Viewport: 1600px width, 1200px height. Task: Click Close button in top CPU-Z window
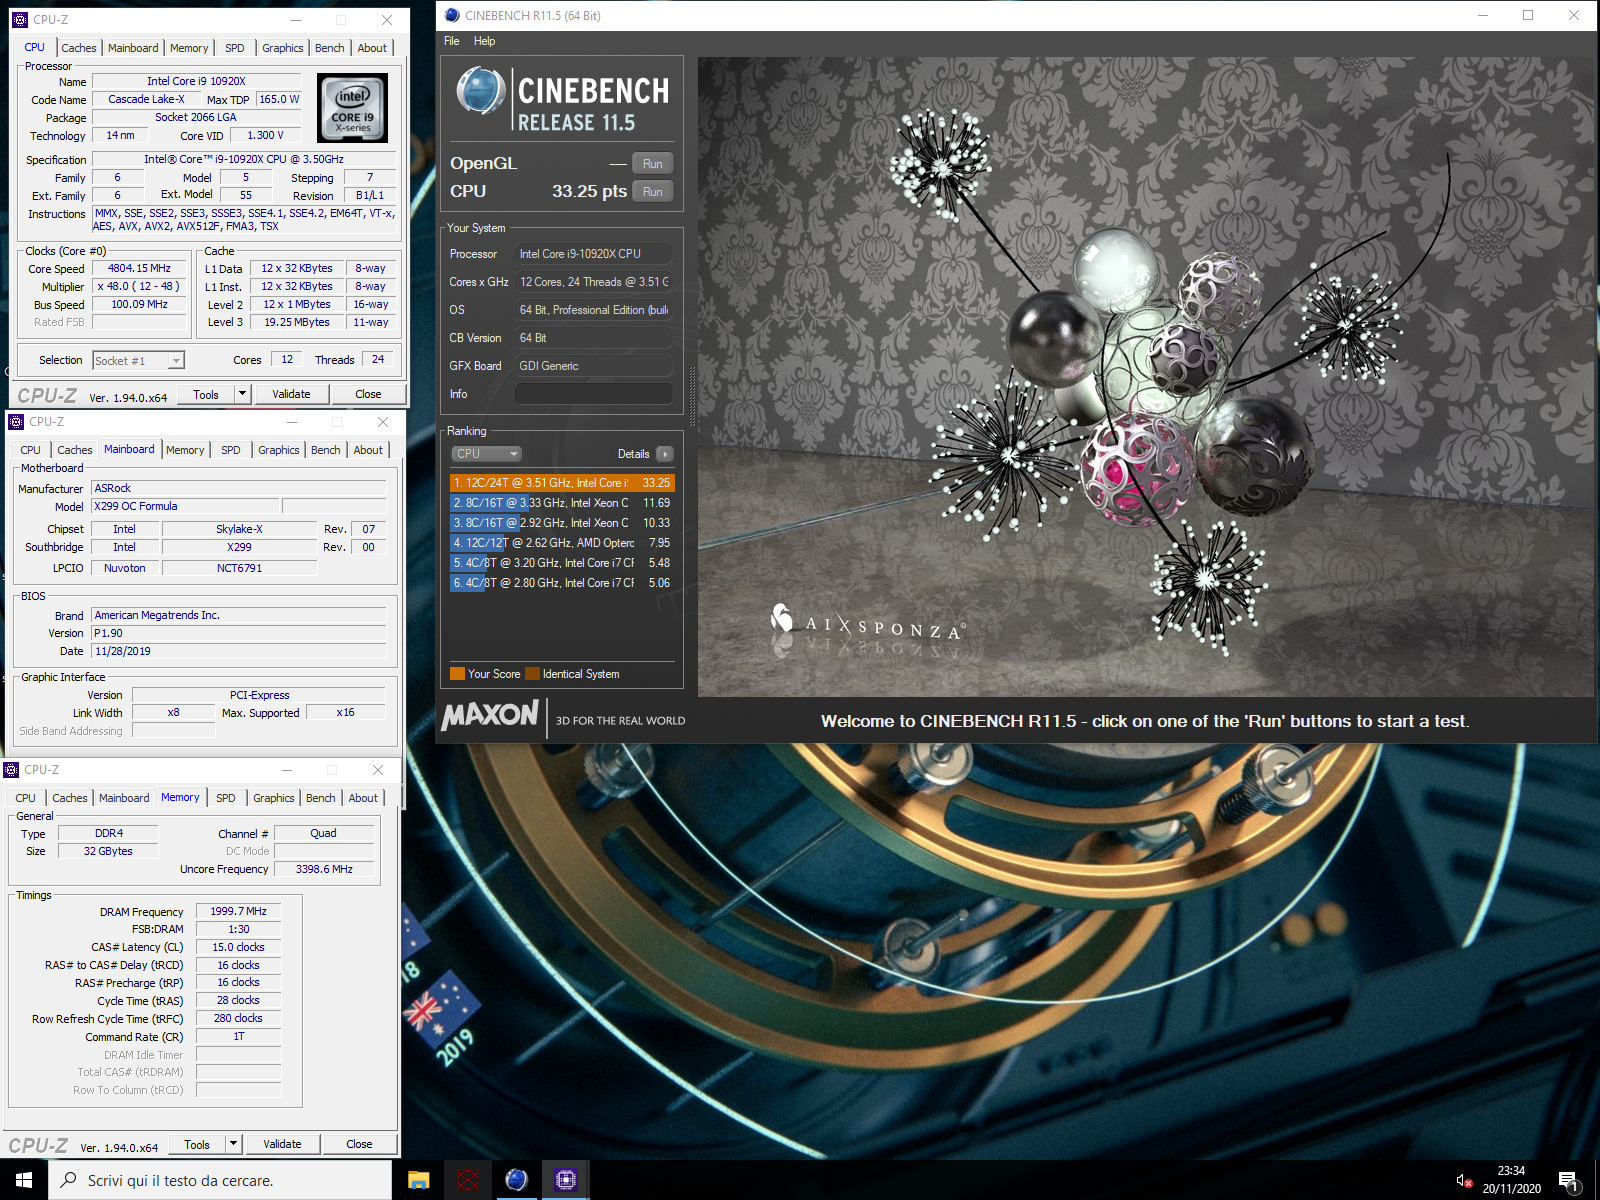(x=368, y=394)
